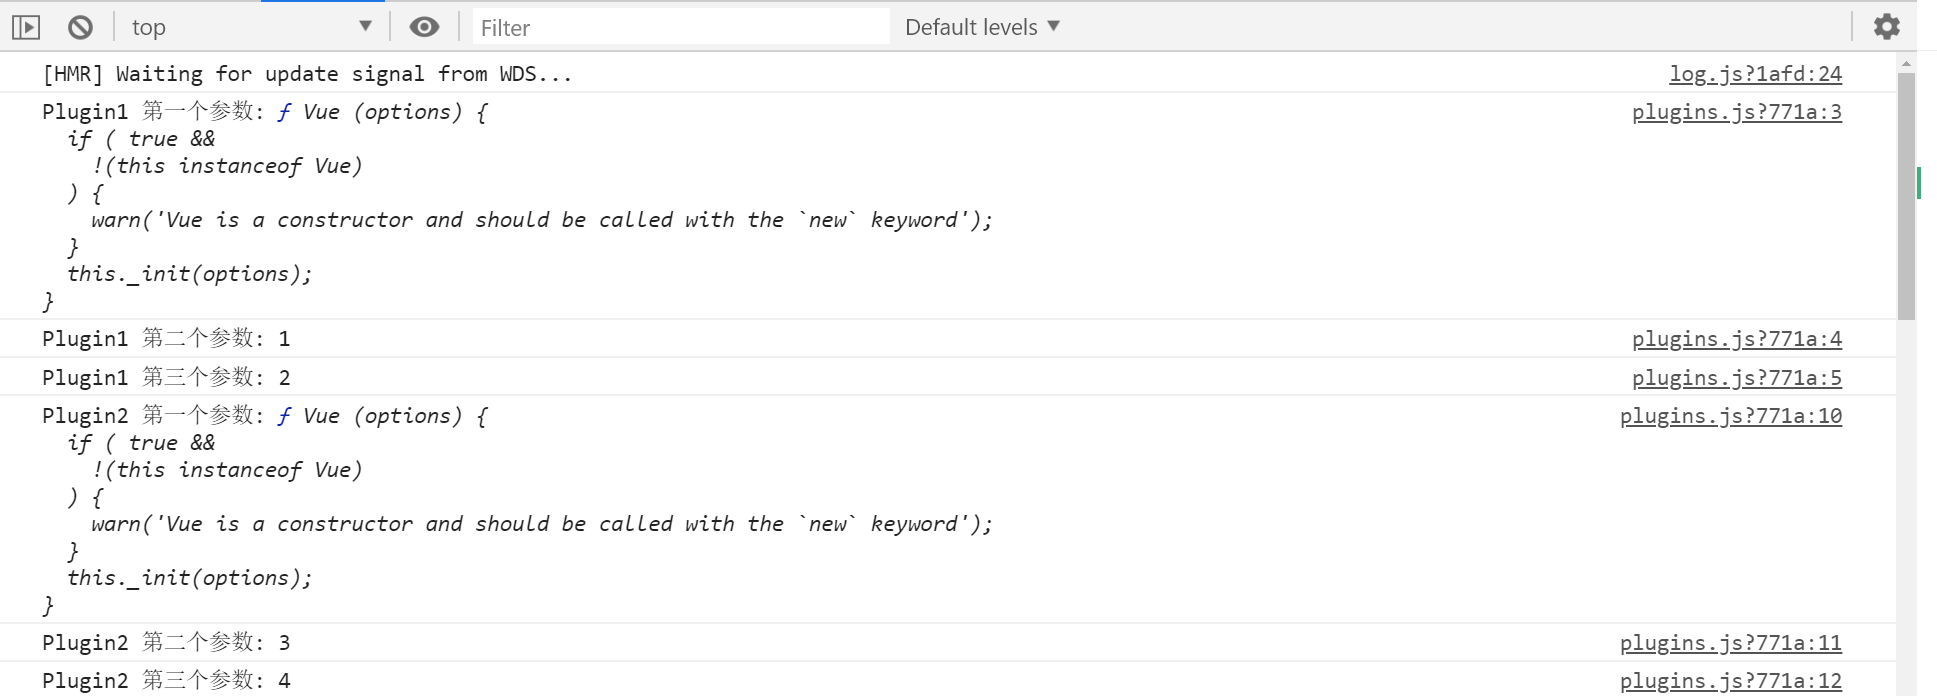Open source link plugins.js?771a:5
Viewport: 1937px width, 696px height.
(1736, 378)
